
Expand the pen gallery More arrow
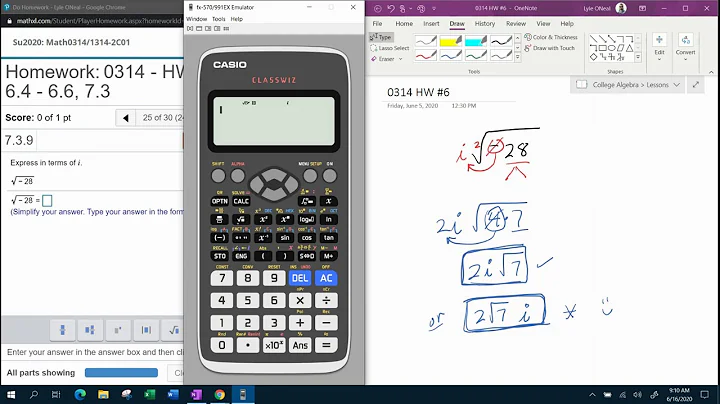pyautogui.click(x=518, y=57)
